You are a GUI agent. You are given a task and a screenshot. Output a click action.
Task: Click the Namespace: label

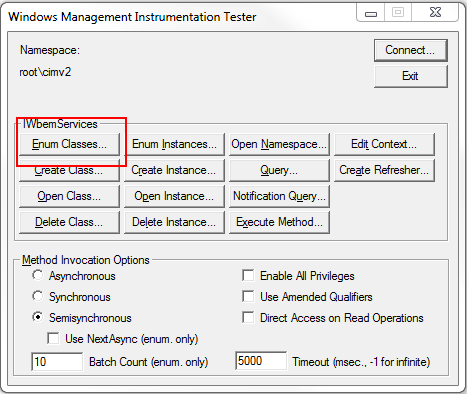[x=50, y=50]
